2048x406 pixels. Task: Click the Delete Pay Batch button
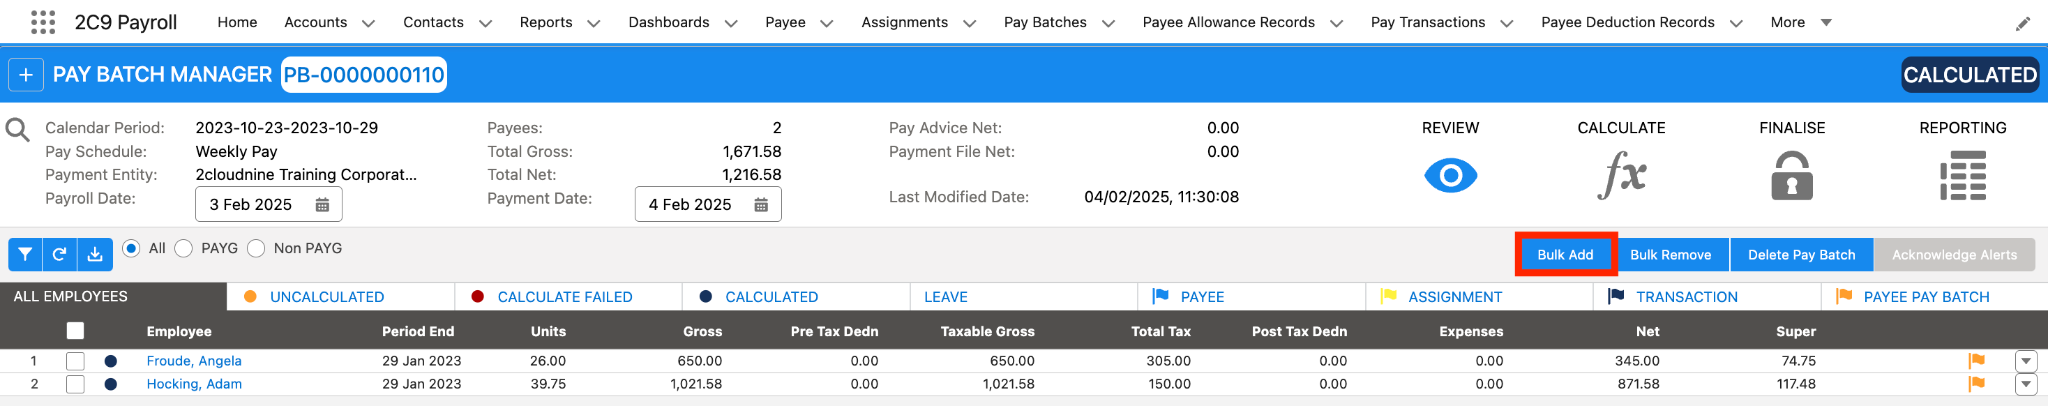(x=1801, y=255)
